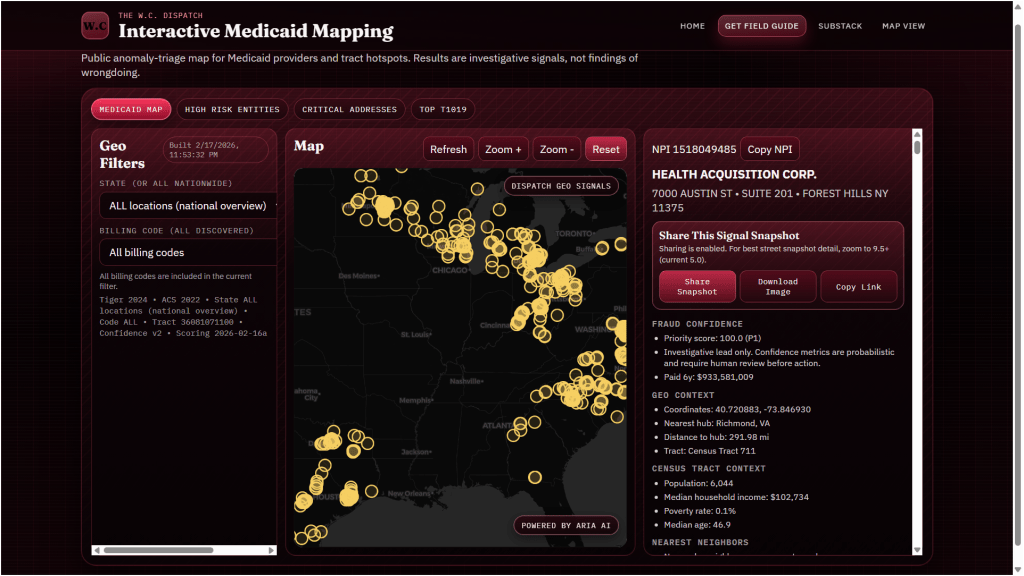The image size is (1024, 576).
Task: Click the W.C Dispatch logo icon
Action: pyautogui.click(x=95, y=25)
